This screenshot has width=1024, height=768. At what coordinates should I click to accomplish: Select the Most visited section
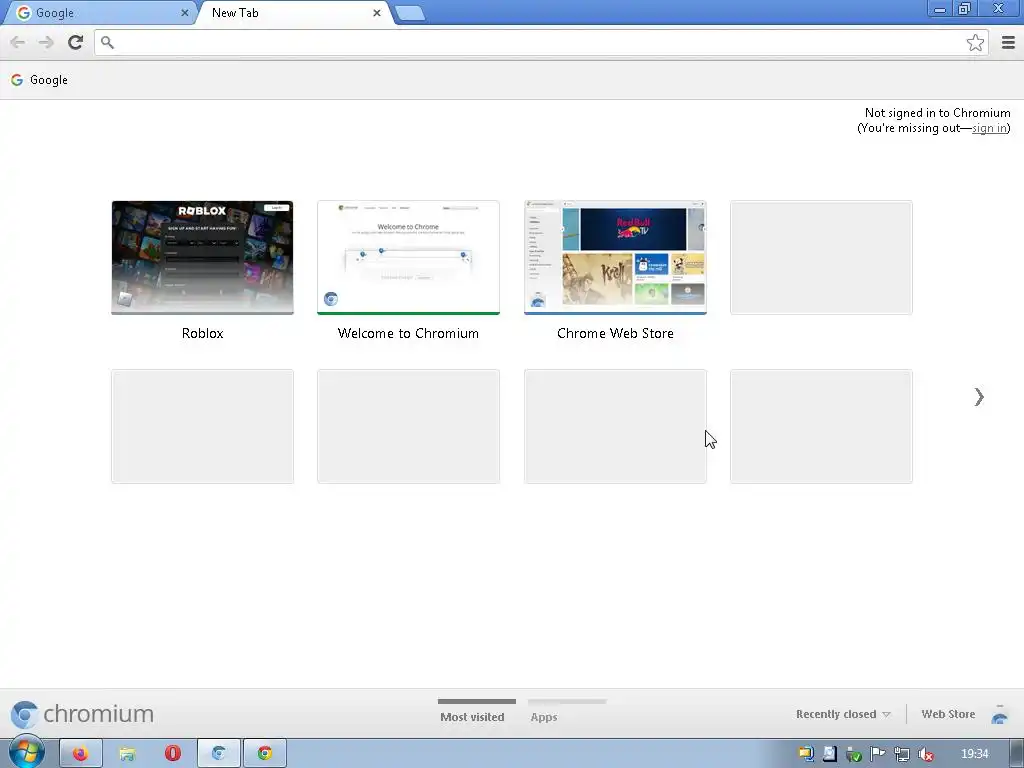point(472,716)
